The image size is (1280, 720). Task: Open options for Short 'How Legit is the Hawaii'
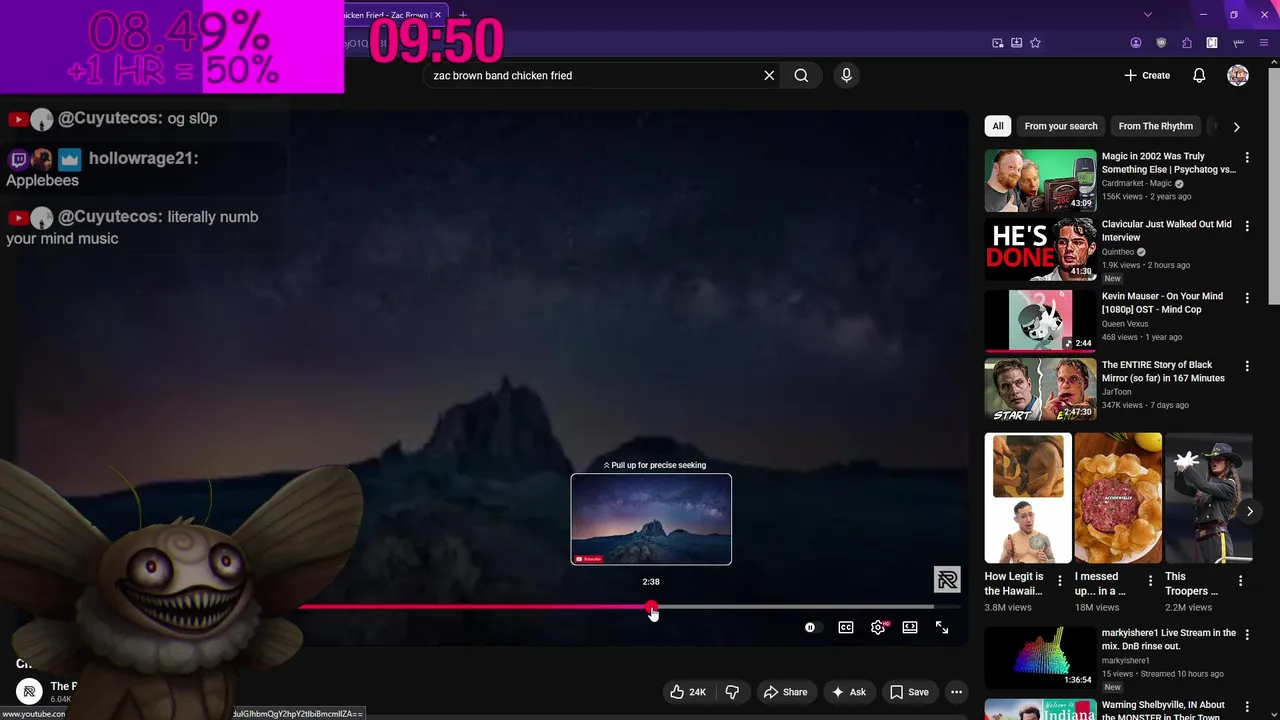1060,581
